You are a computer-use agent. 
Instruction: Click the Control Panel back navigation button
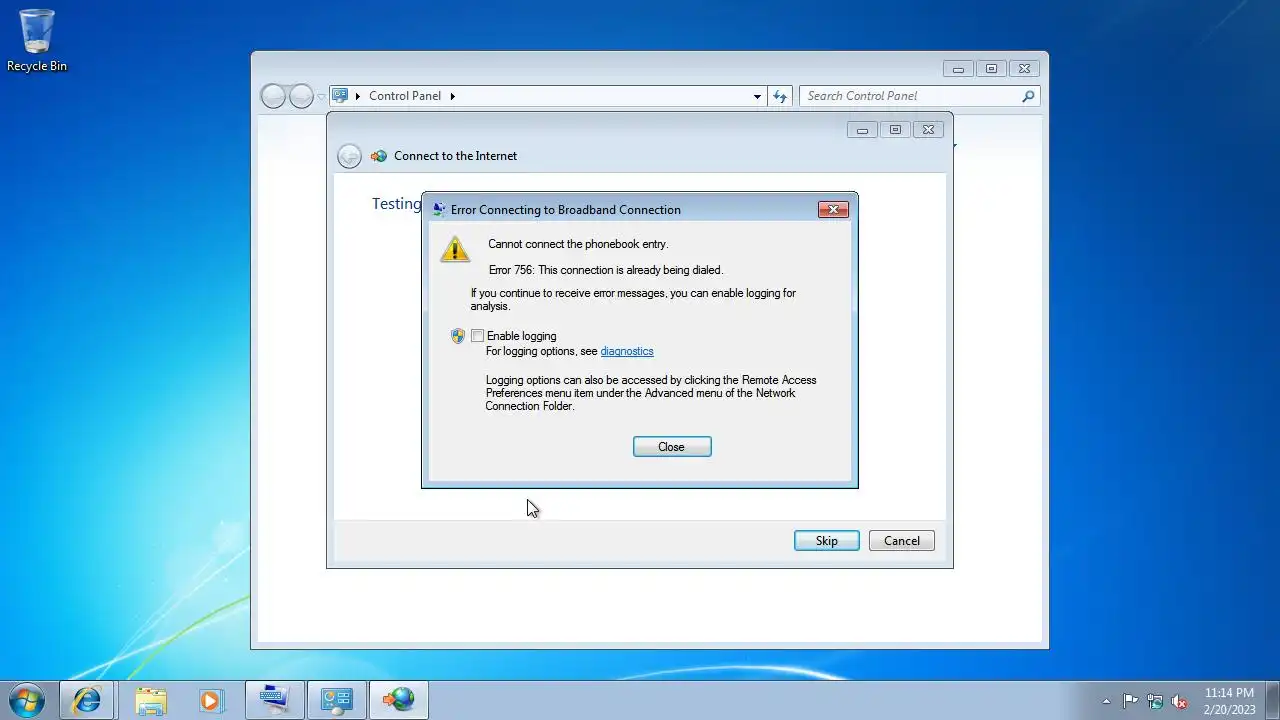click(x=273, y=96)
